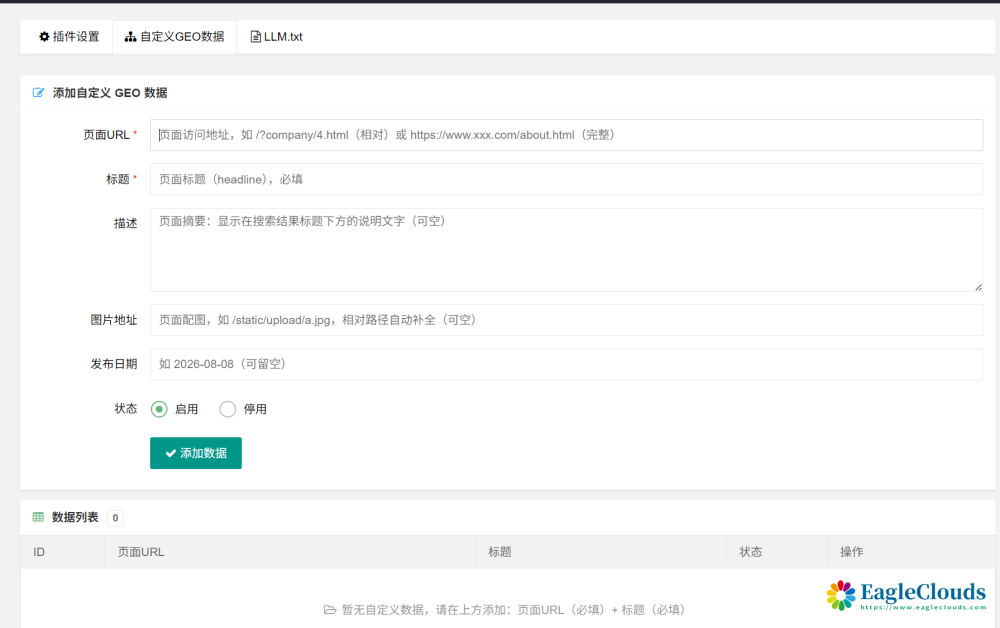Click the 添加数据 button

pyautogui.click(x=196, y=453)
